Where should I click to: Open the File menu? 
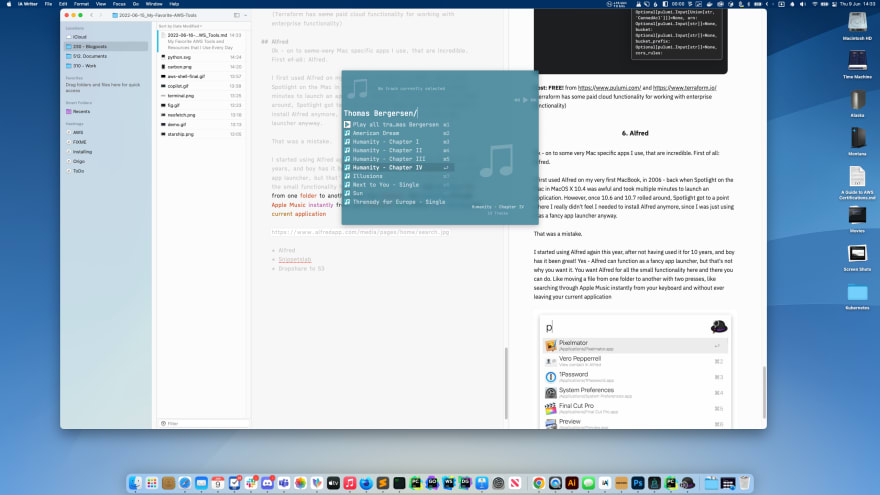click(x=48, y=4)
